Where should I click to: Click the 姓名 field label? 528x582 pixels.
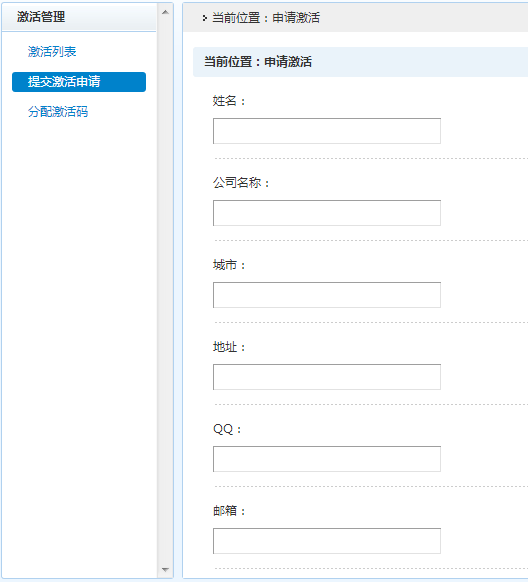[x=229, y=101]
